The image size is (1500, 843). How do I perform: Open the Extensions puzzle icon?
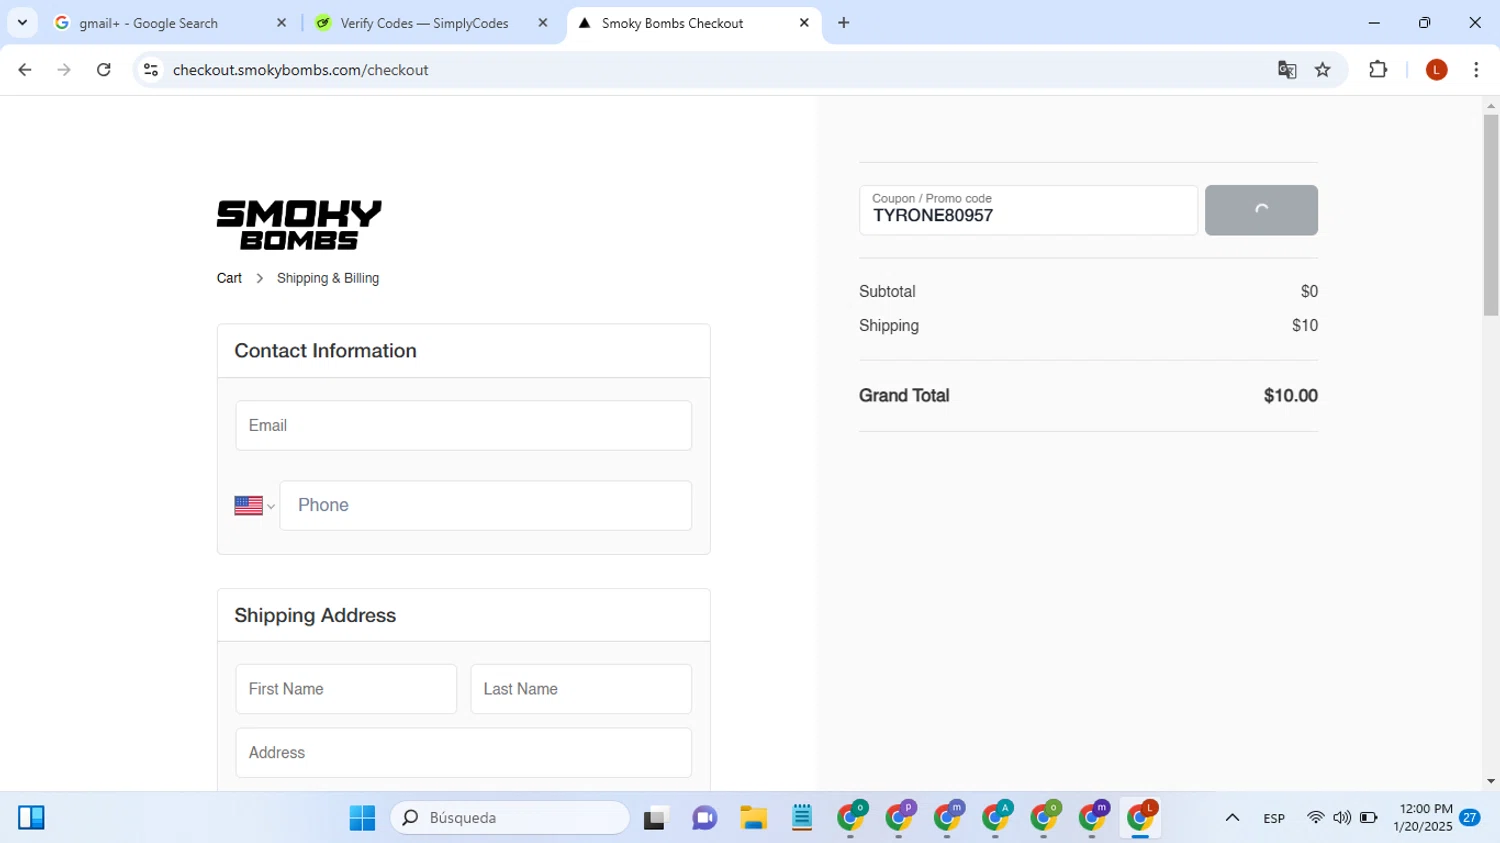coord(1378,70)
